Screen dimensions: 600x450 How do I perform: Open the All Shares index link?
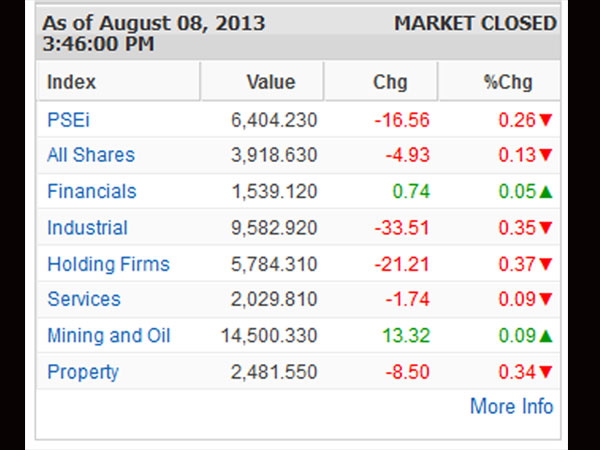click(90, 155)
